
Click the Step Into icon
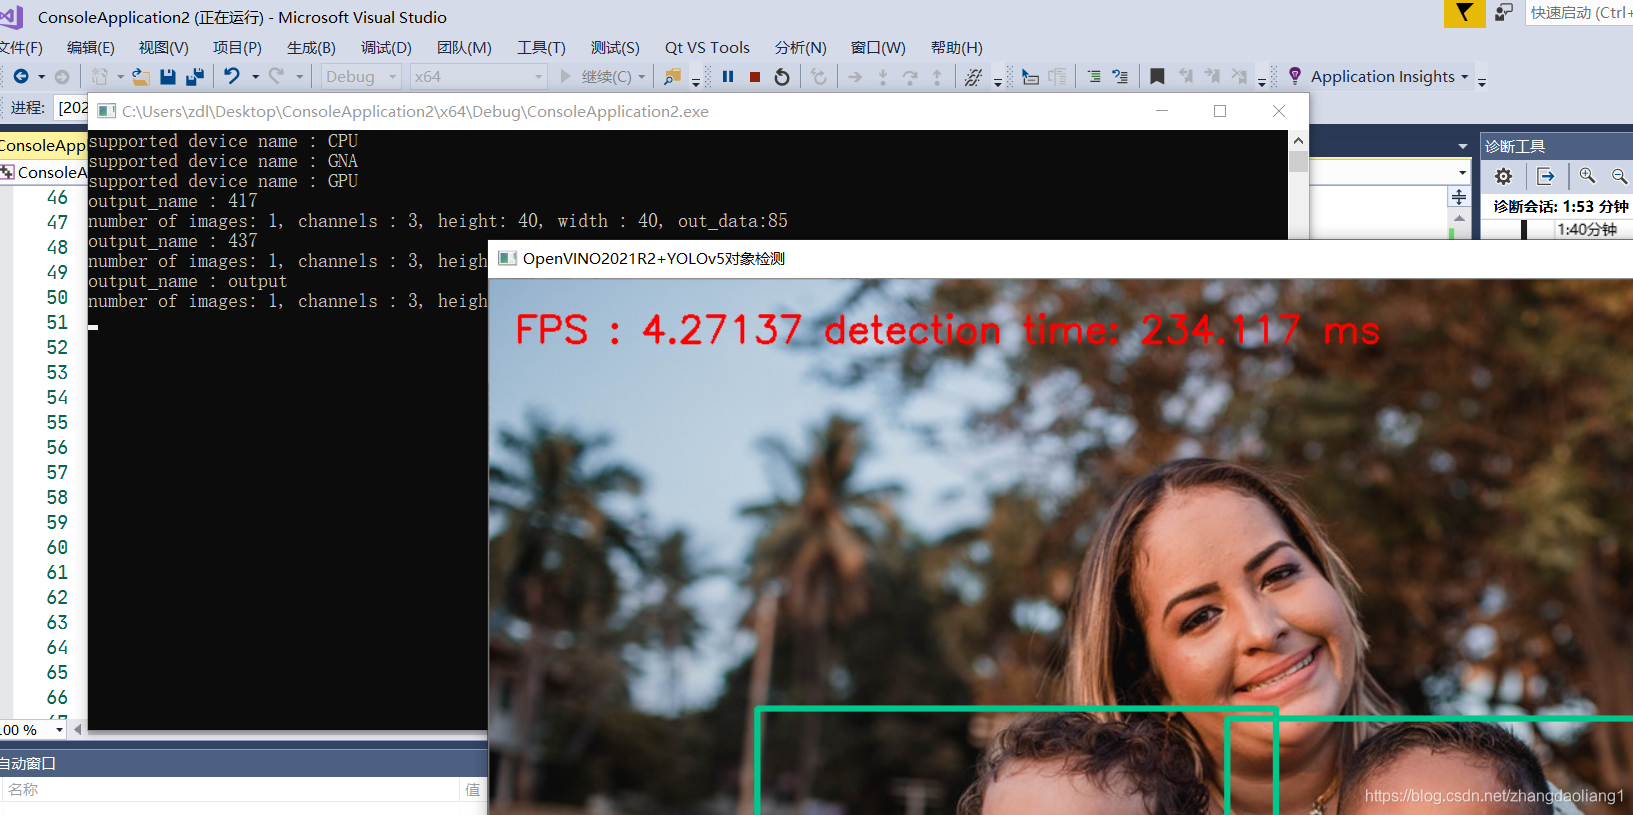tap(883, 76)
